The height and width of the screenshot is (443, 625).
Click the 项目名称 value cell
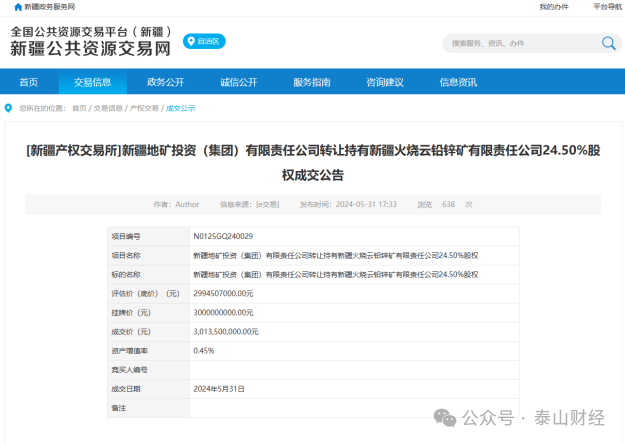[354, 256]
